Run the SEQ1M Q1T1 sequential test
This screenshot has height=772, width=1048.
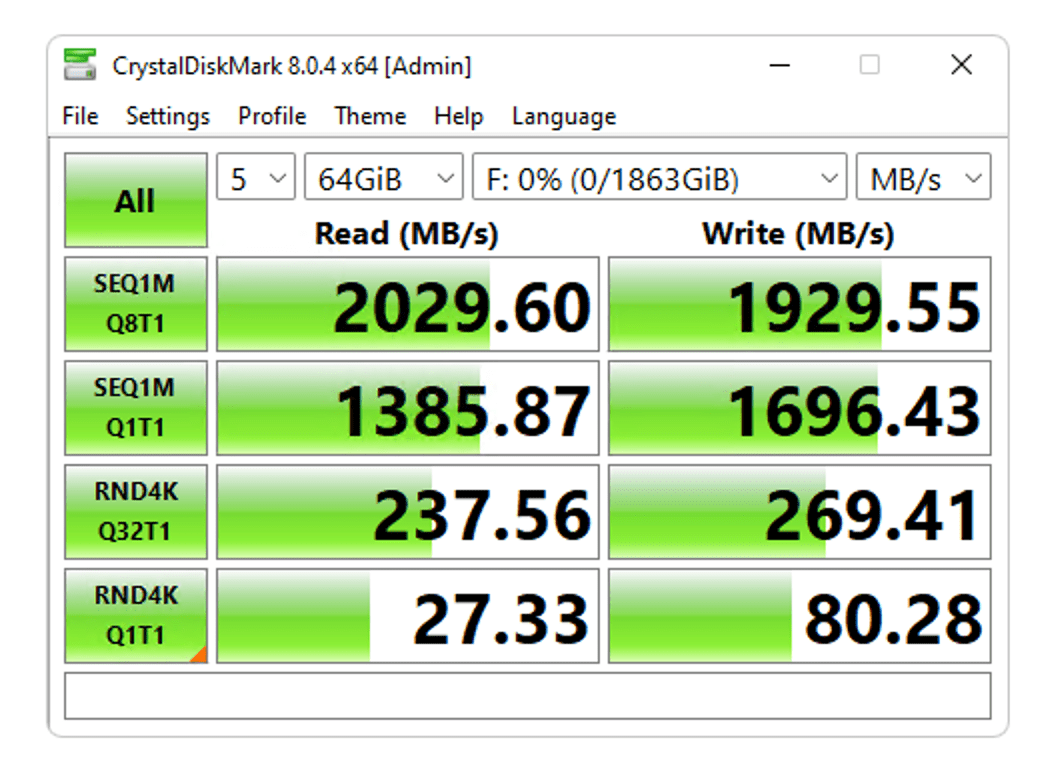click(135, 408)
